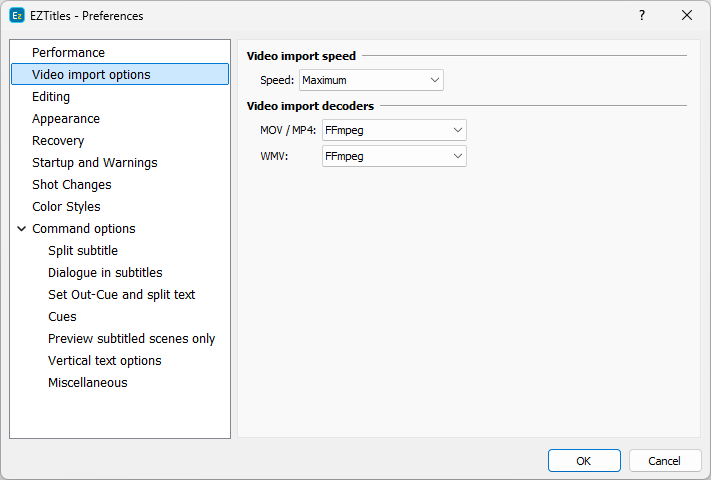
Task: Select Vertical text options entry
Action: pos(104,361)
